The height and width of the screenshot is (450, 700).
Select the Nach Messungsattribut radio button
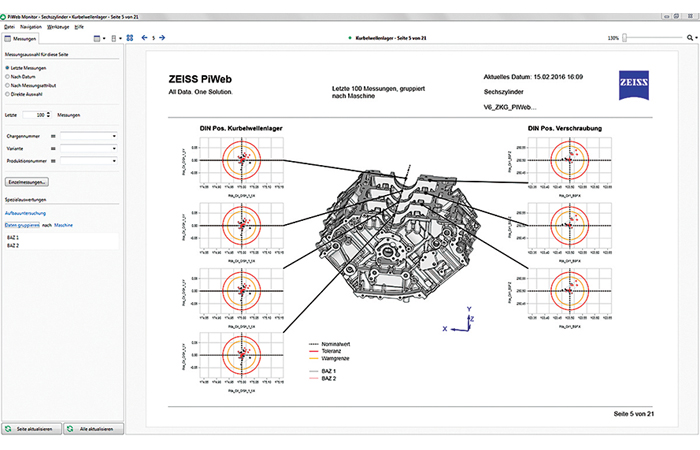point(7,85)
